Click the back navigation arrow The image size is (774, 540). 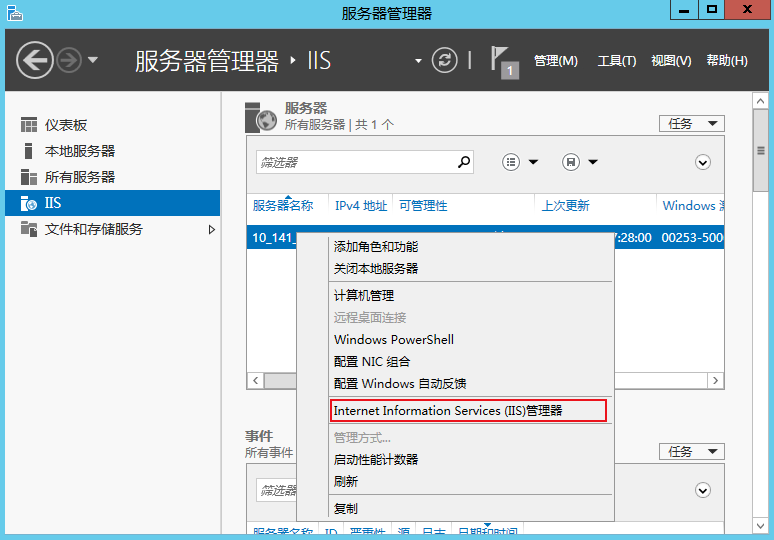[x=35, y=60]
